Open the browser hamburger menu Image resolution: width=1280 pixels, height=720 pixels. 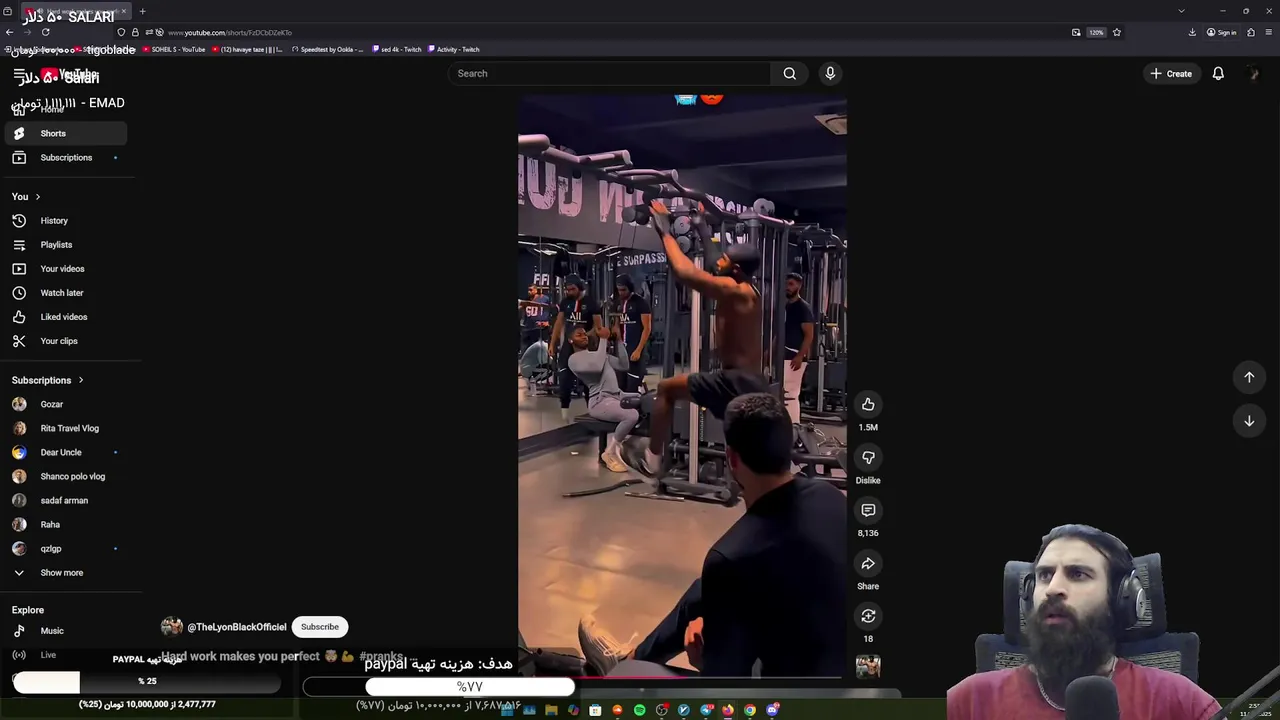pos(1268,32)
